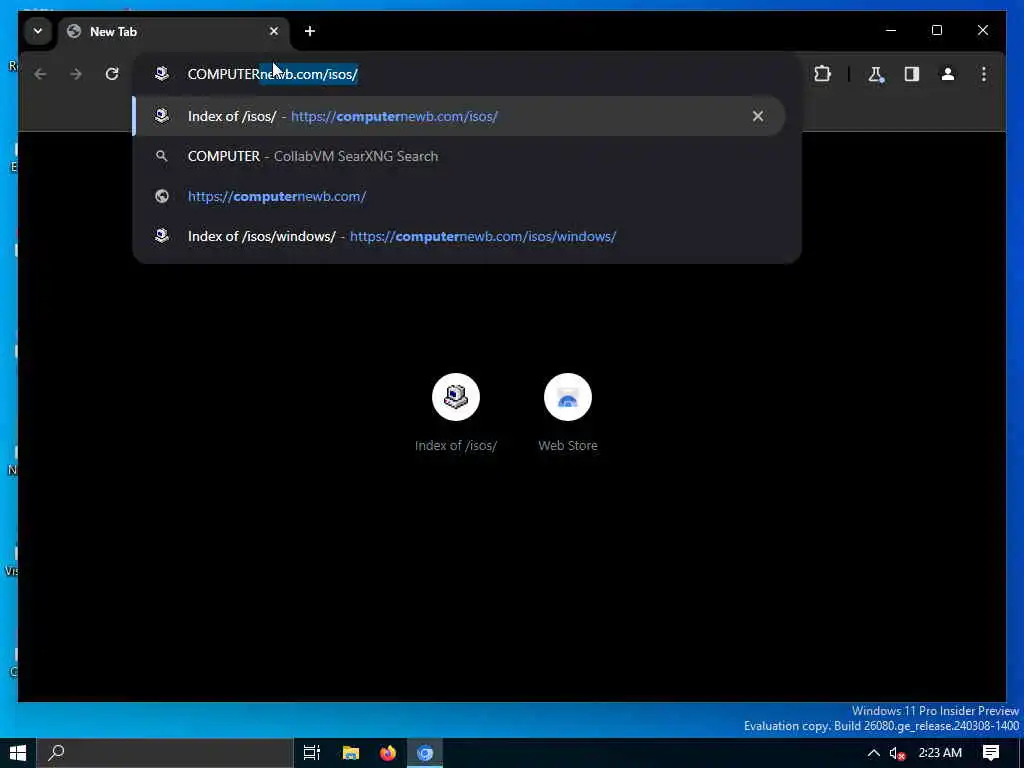The width and height of the screenshot is (1024, 768).
Task: Reload the page
Action: [112, 74]
